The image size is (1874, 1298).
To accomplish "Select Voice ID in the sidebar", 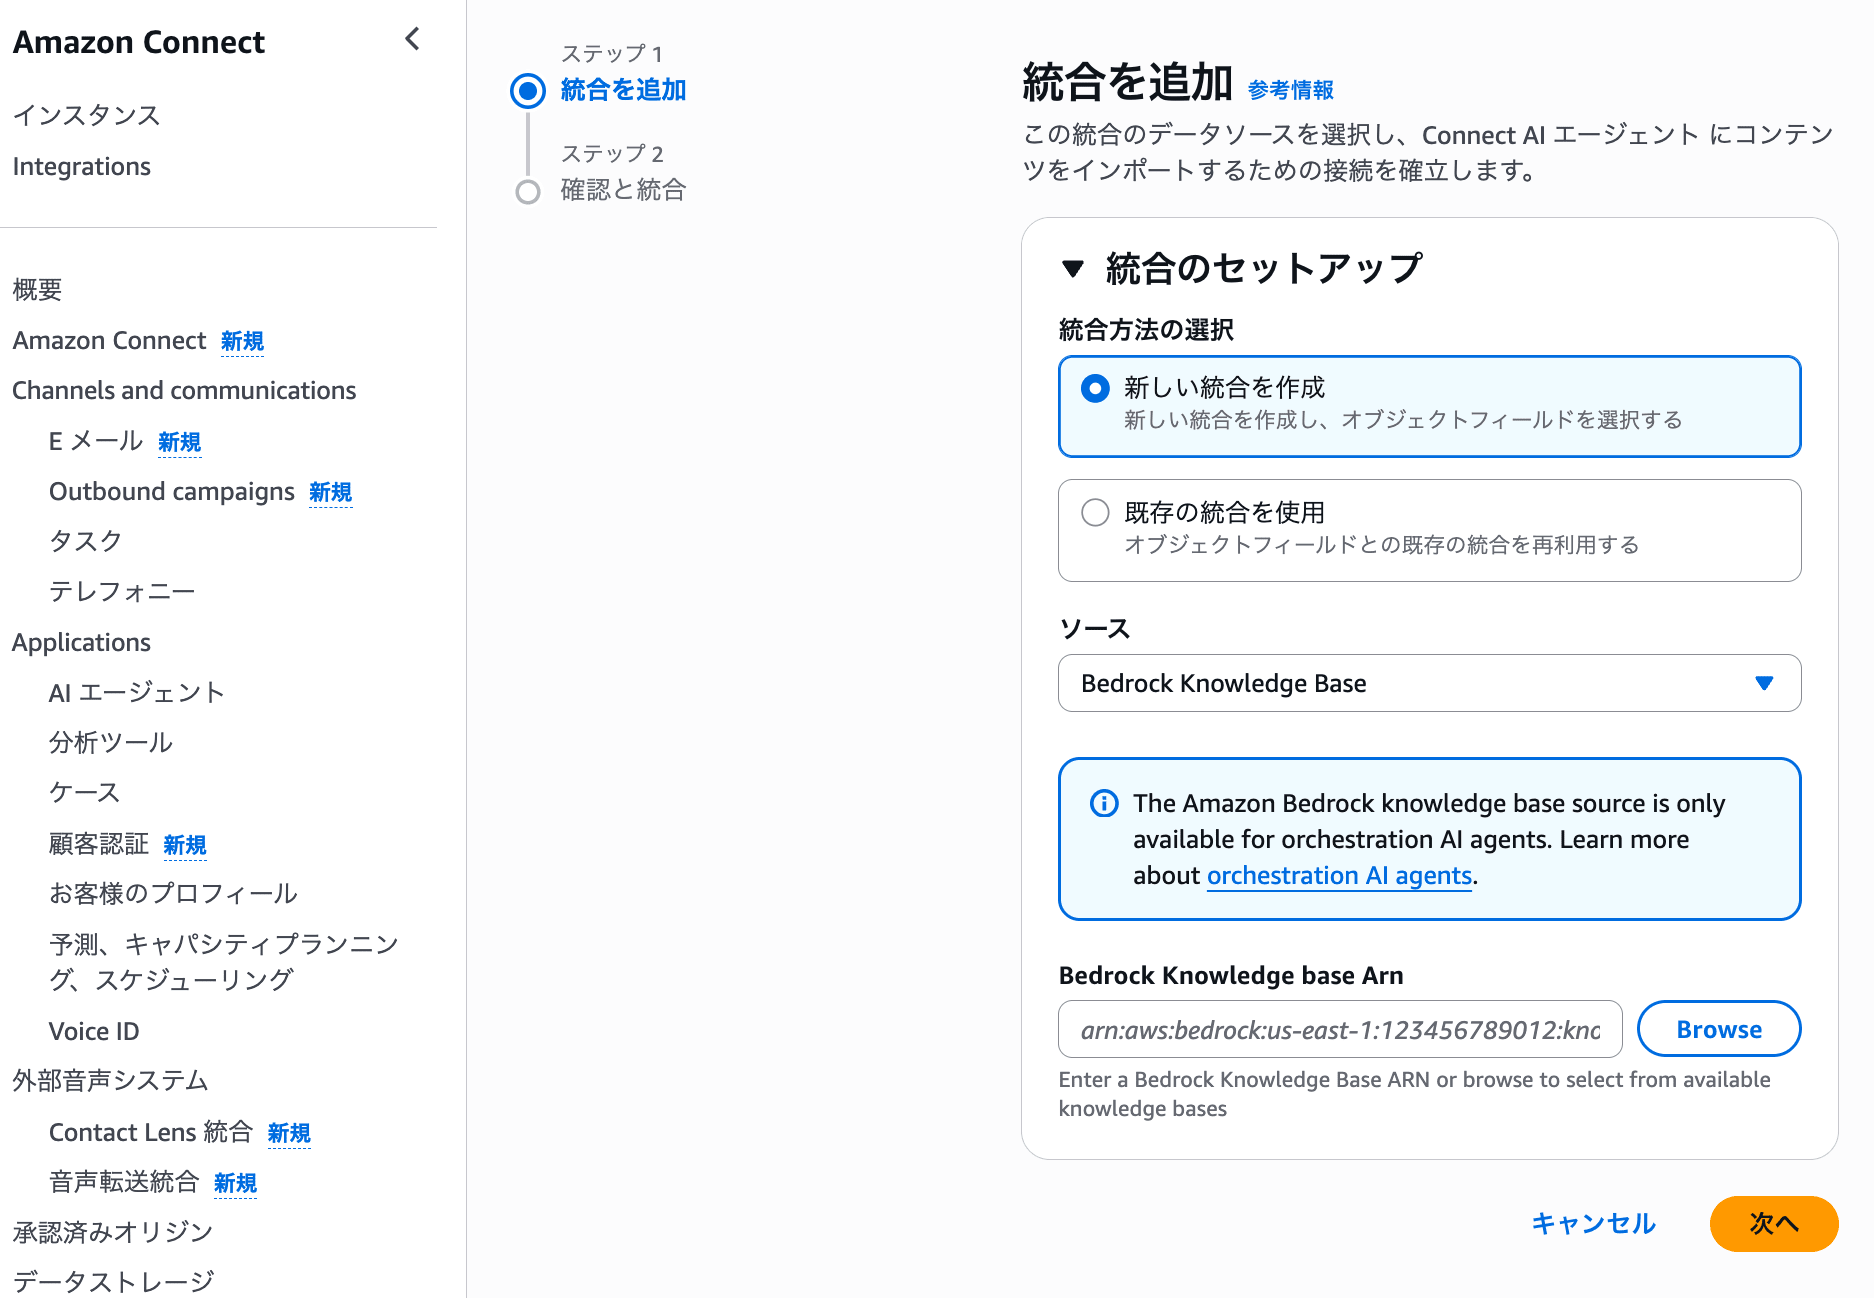I will pos(94,1031).
